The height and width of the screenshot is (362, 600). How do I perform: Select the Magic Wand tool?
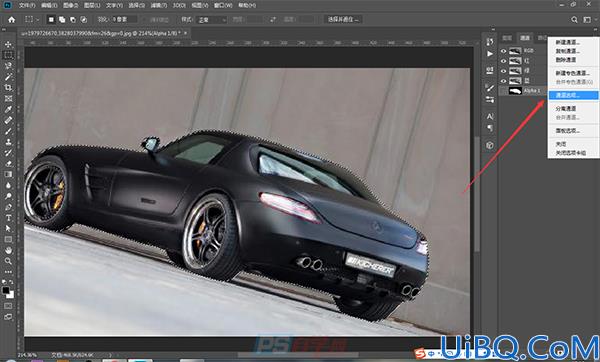click(x=8, y=77)
